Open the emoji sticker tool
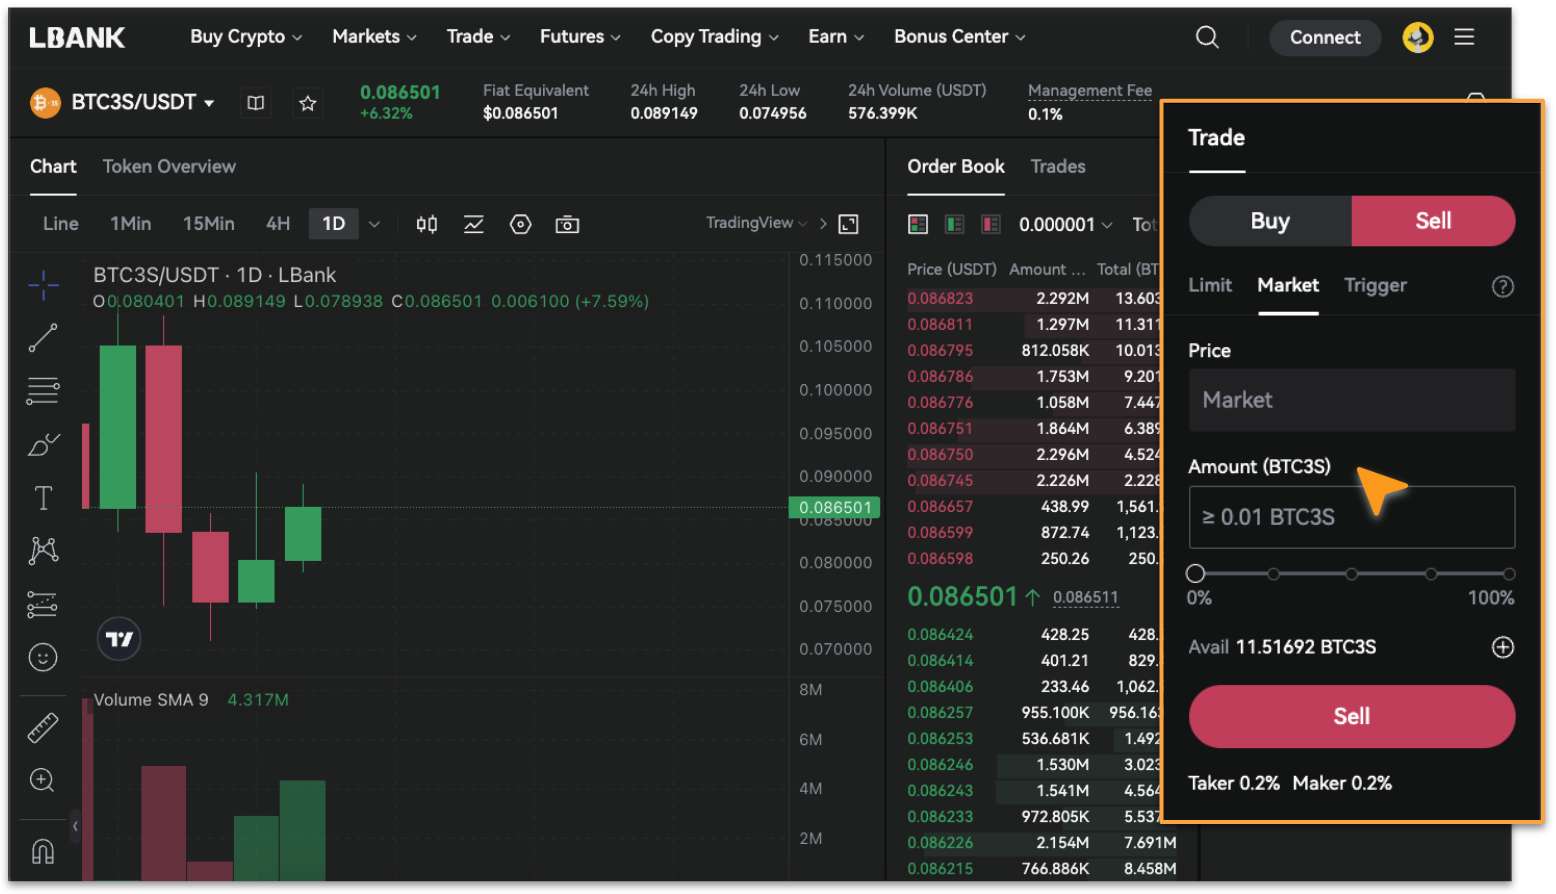The image size is (1556, 894). pos(42,657)
